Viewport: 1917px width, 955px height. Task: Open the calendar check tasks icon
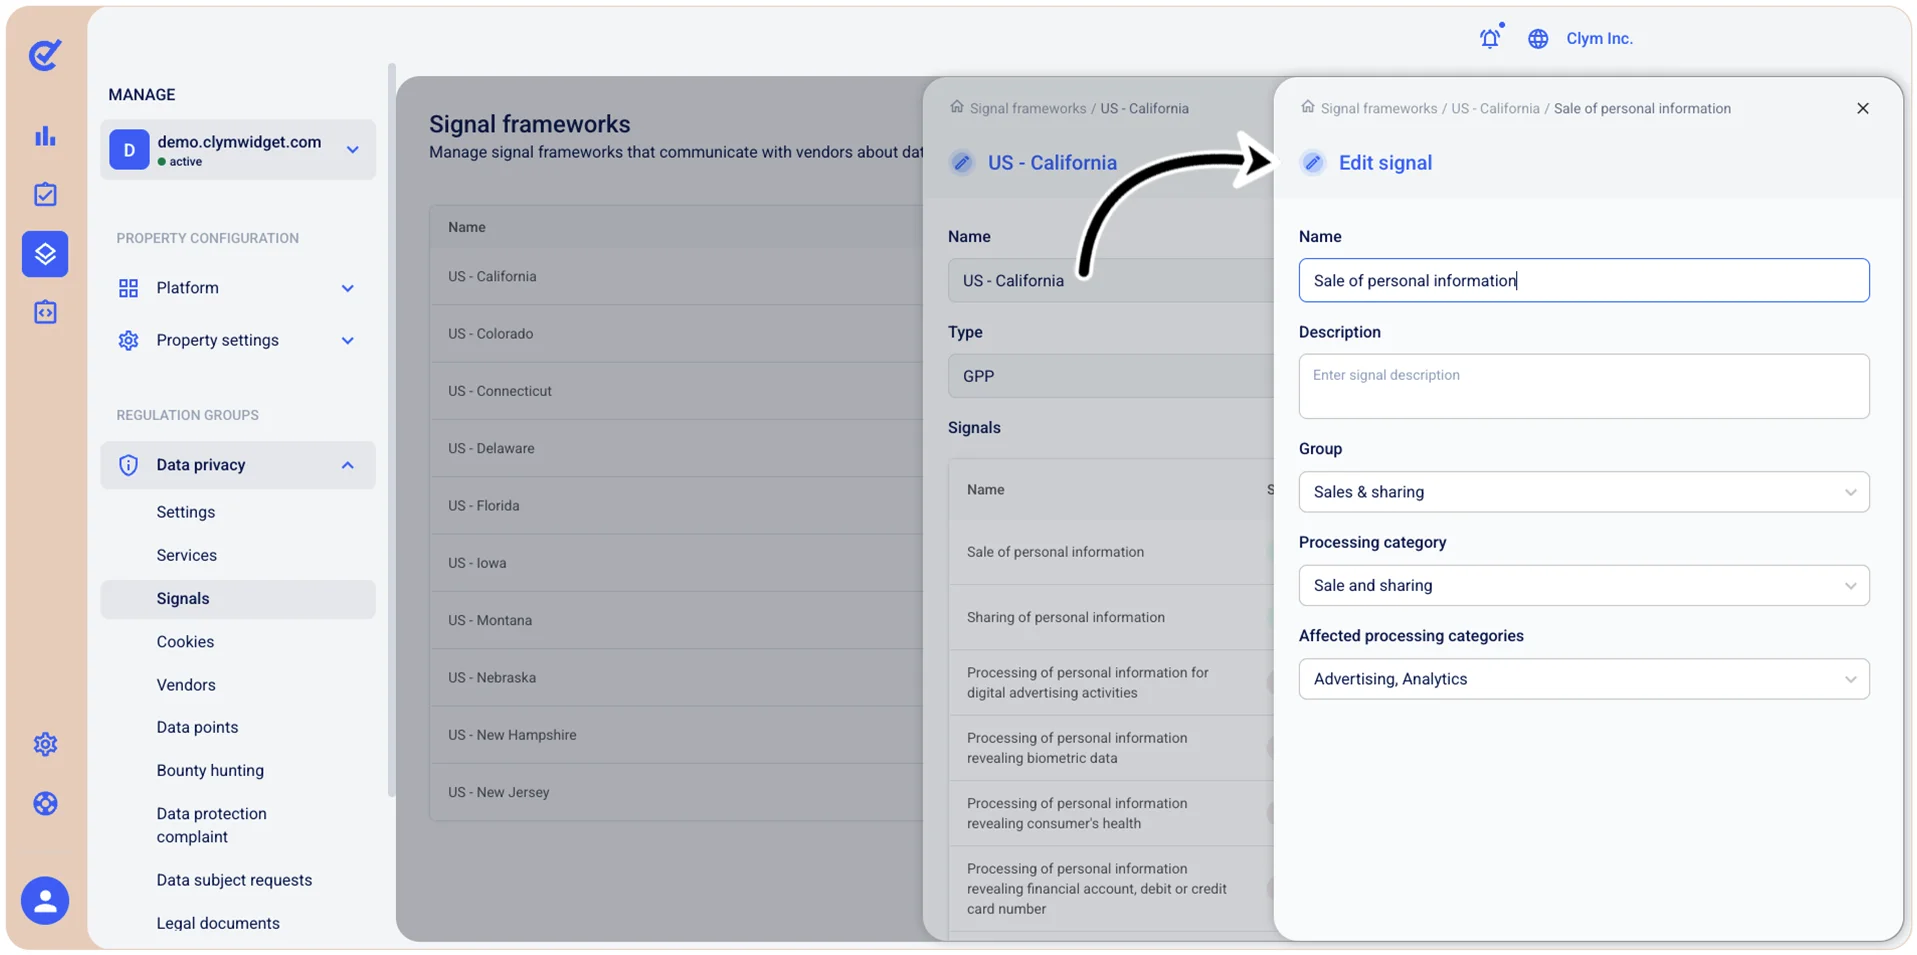pos(45,194)
